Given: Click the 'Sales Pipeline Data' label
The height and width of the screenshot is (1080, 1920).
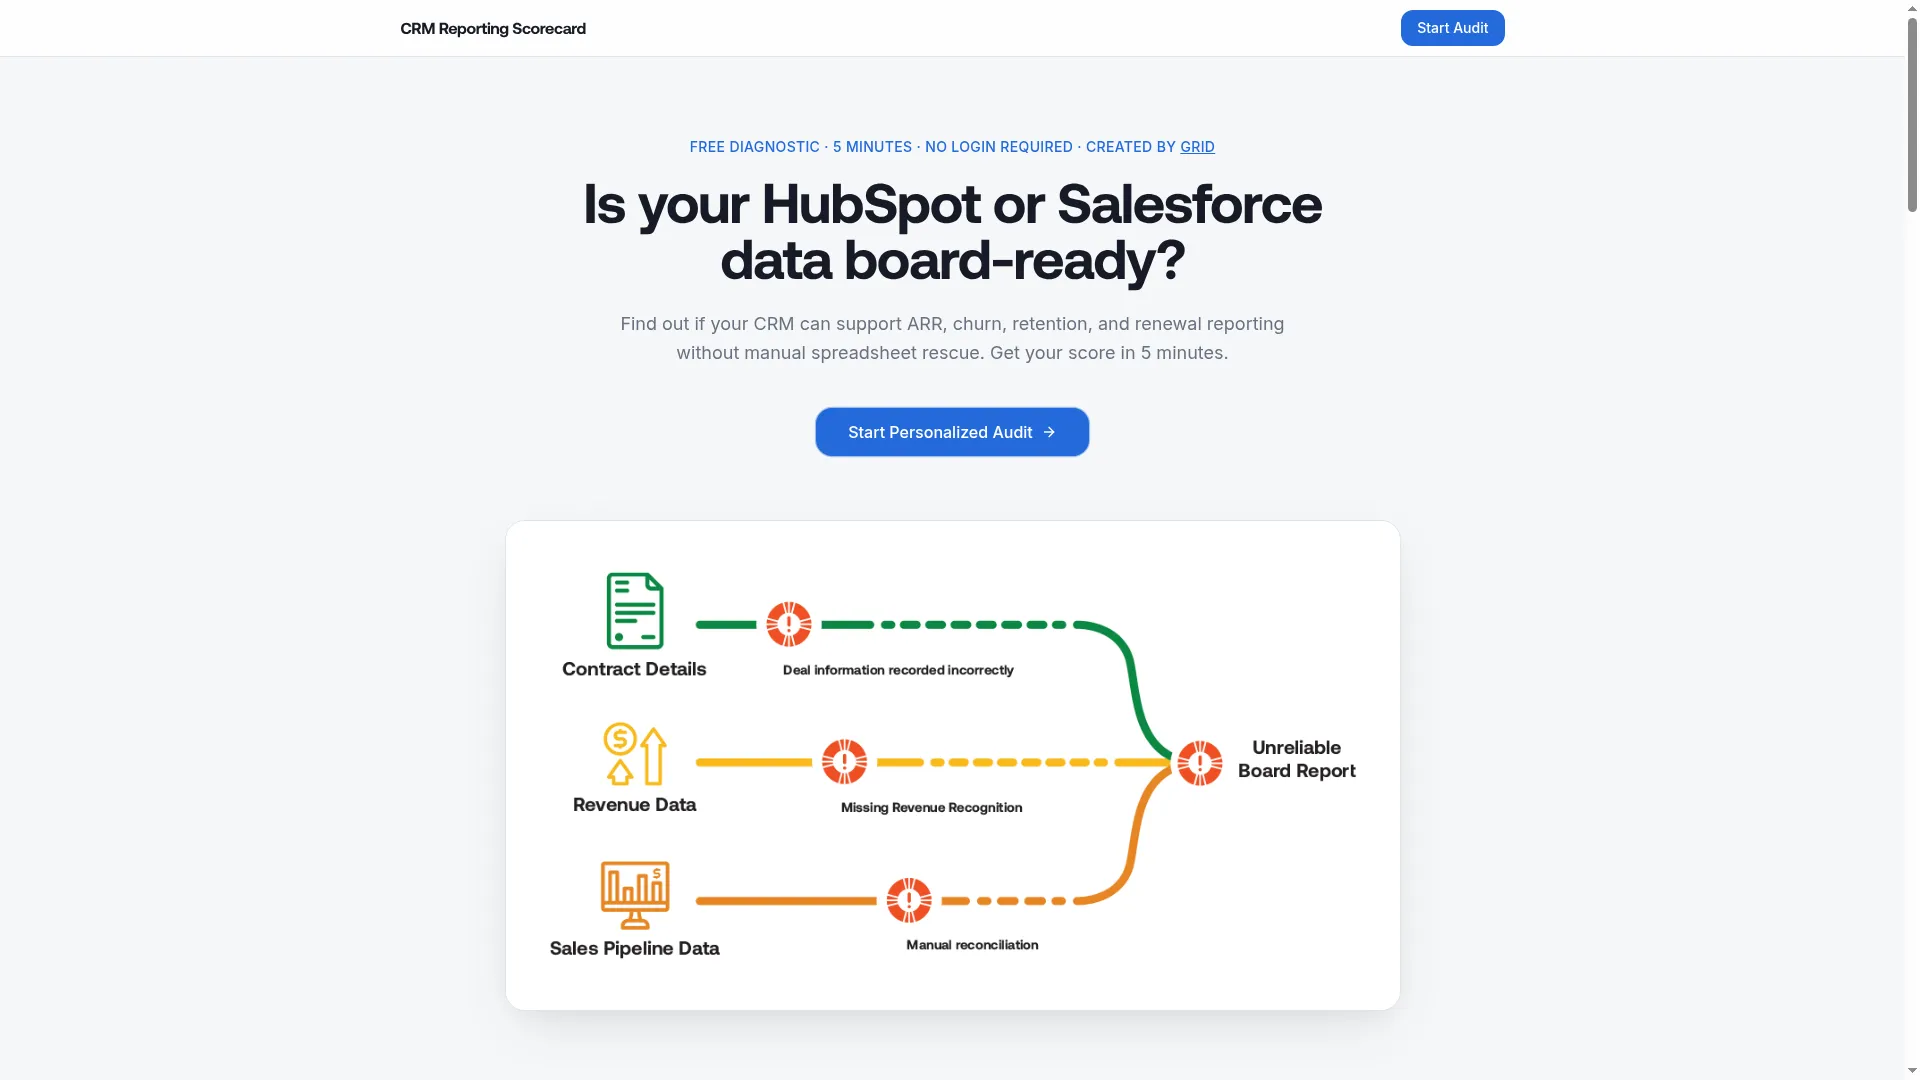Looking at the screenshot, I should 635,948.
